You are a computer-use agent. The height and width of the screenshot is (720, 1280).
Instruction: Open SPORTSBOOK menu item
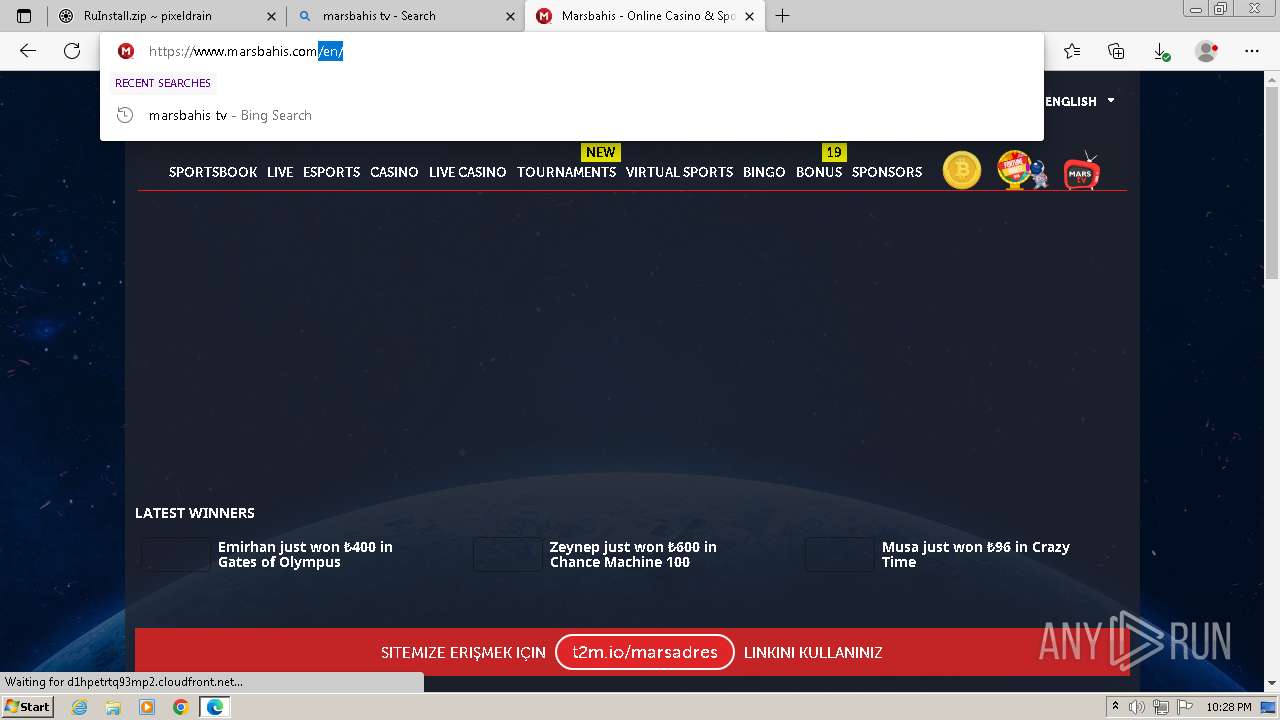[213, 172]
